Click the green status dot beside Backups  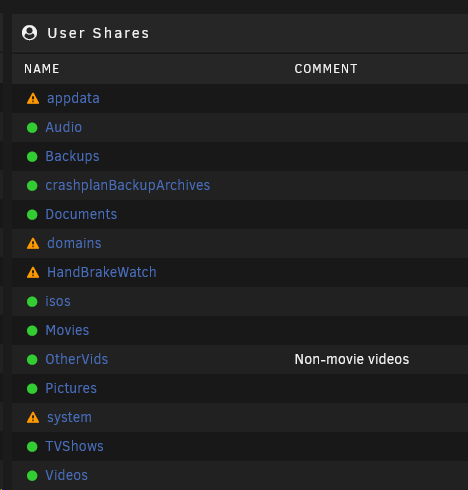pos(32,157)
